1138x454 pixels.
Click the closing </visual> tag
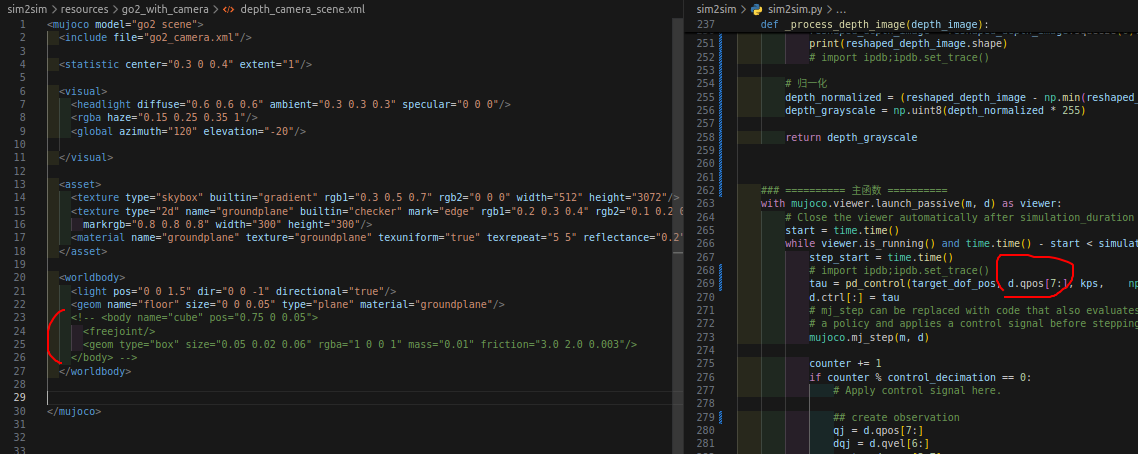(86, 157)
